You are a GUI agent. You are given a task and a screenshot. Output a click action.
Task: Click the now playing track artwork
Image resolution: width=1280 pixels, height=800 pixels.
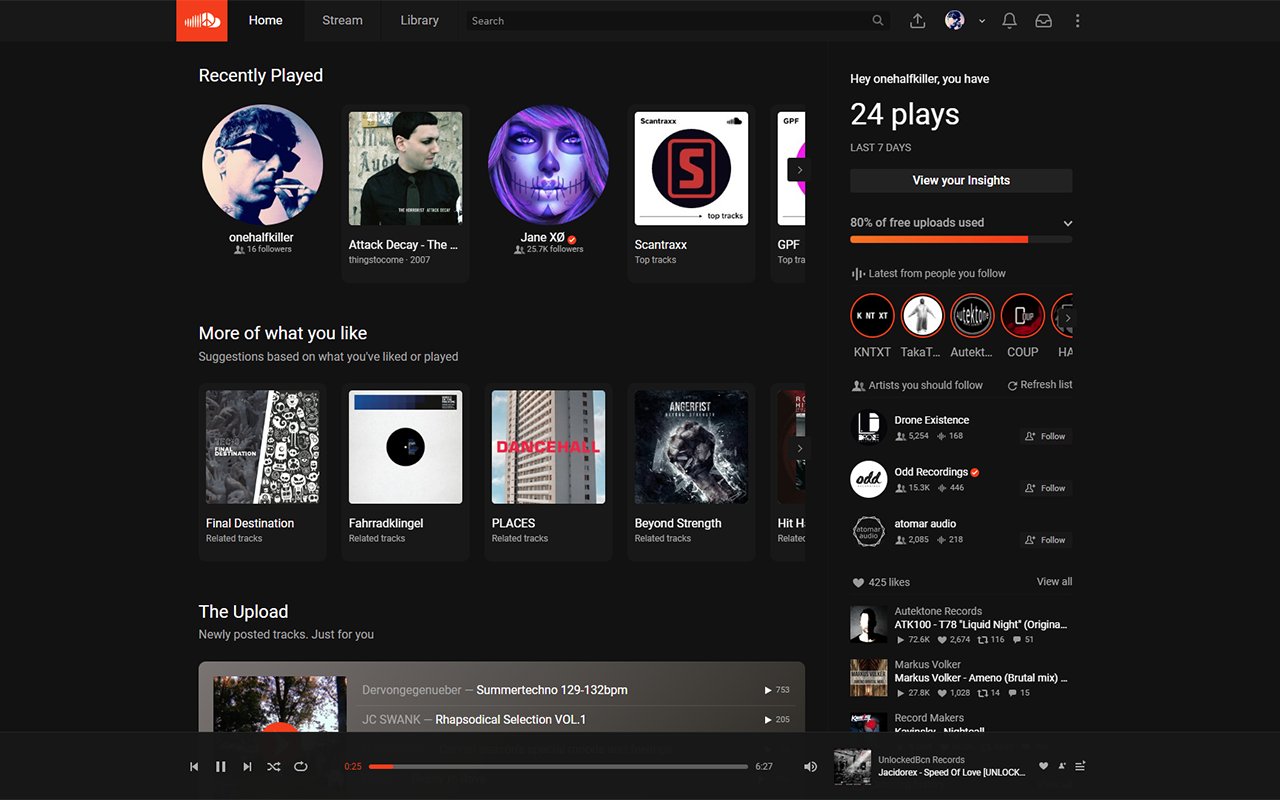point(852,767)
